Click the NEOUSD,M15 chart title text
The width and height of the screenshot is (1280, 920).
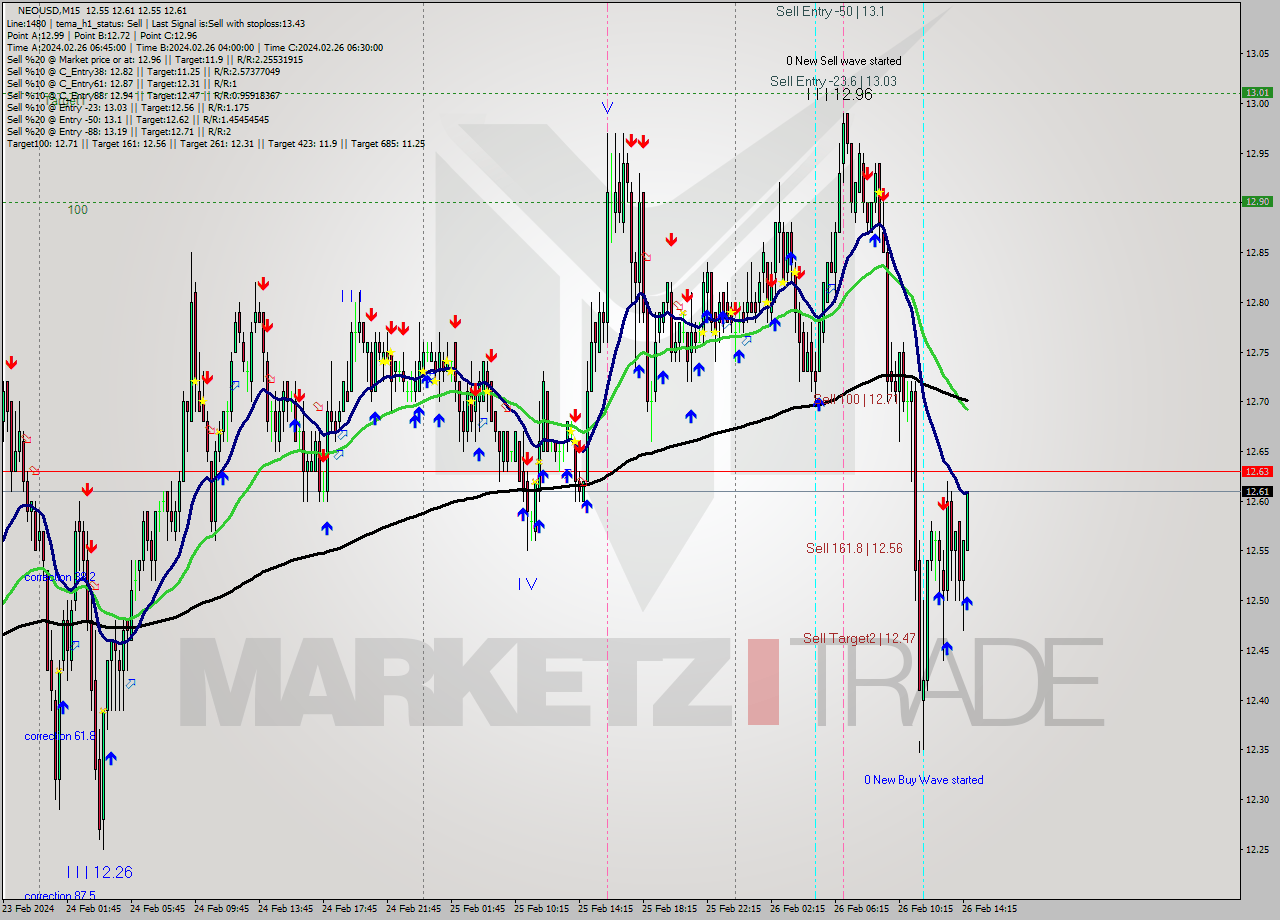[49, 9]
